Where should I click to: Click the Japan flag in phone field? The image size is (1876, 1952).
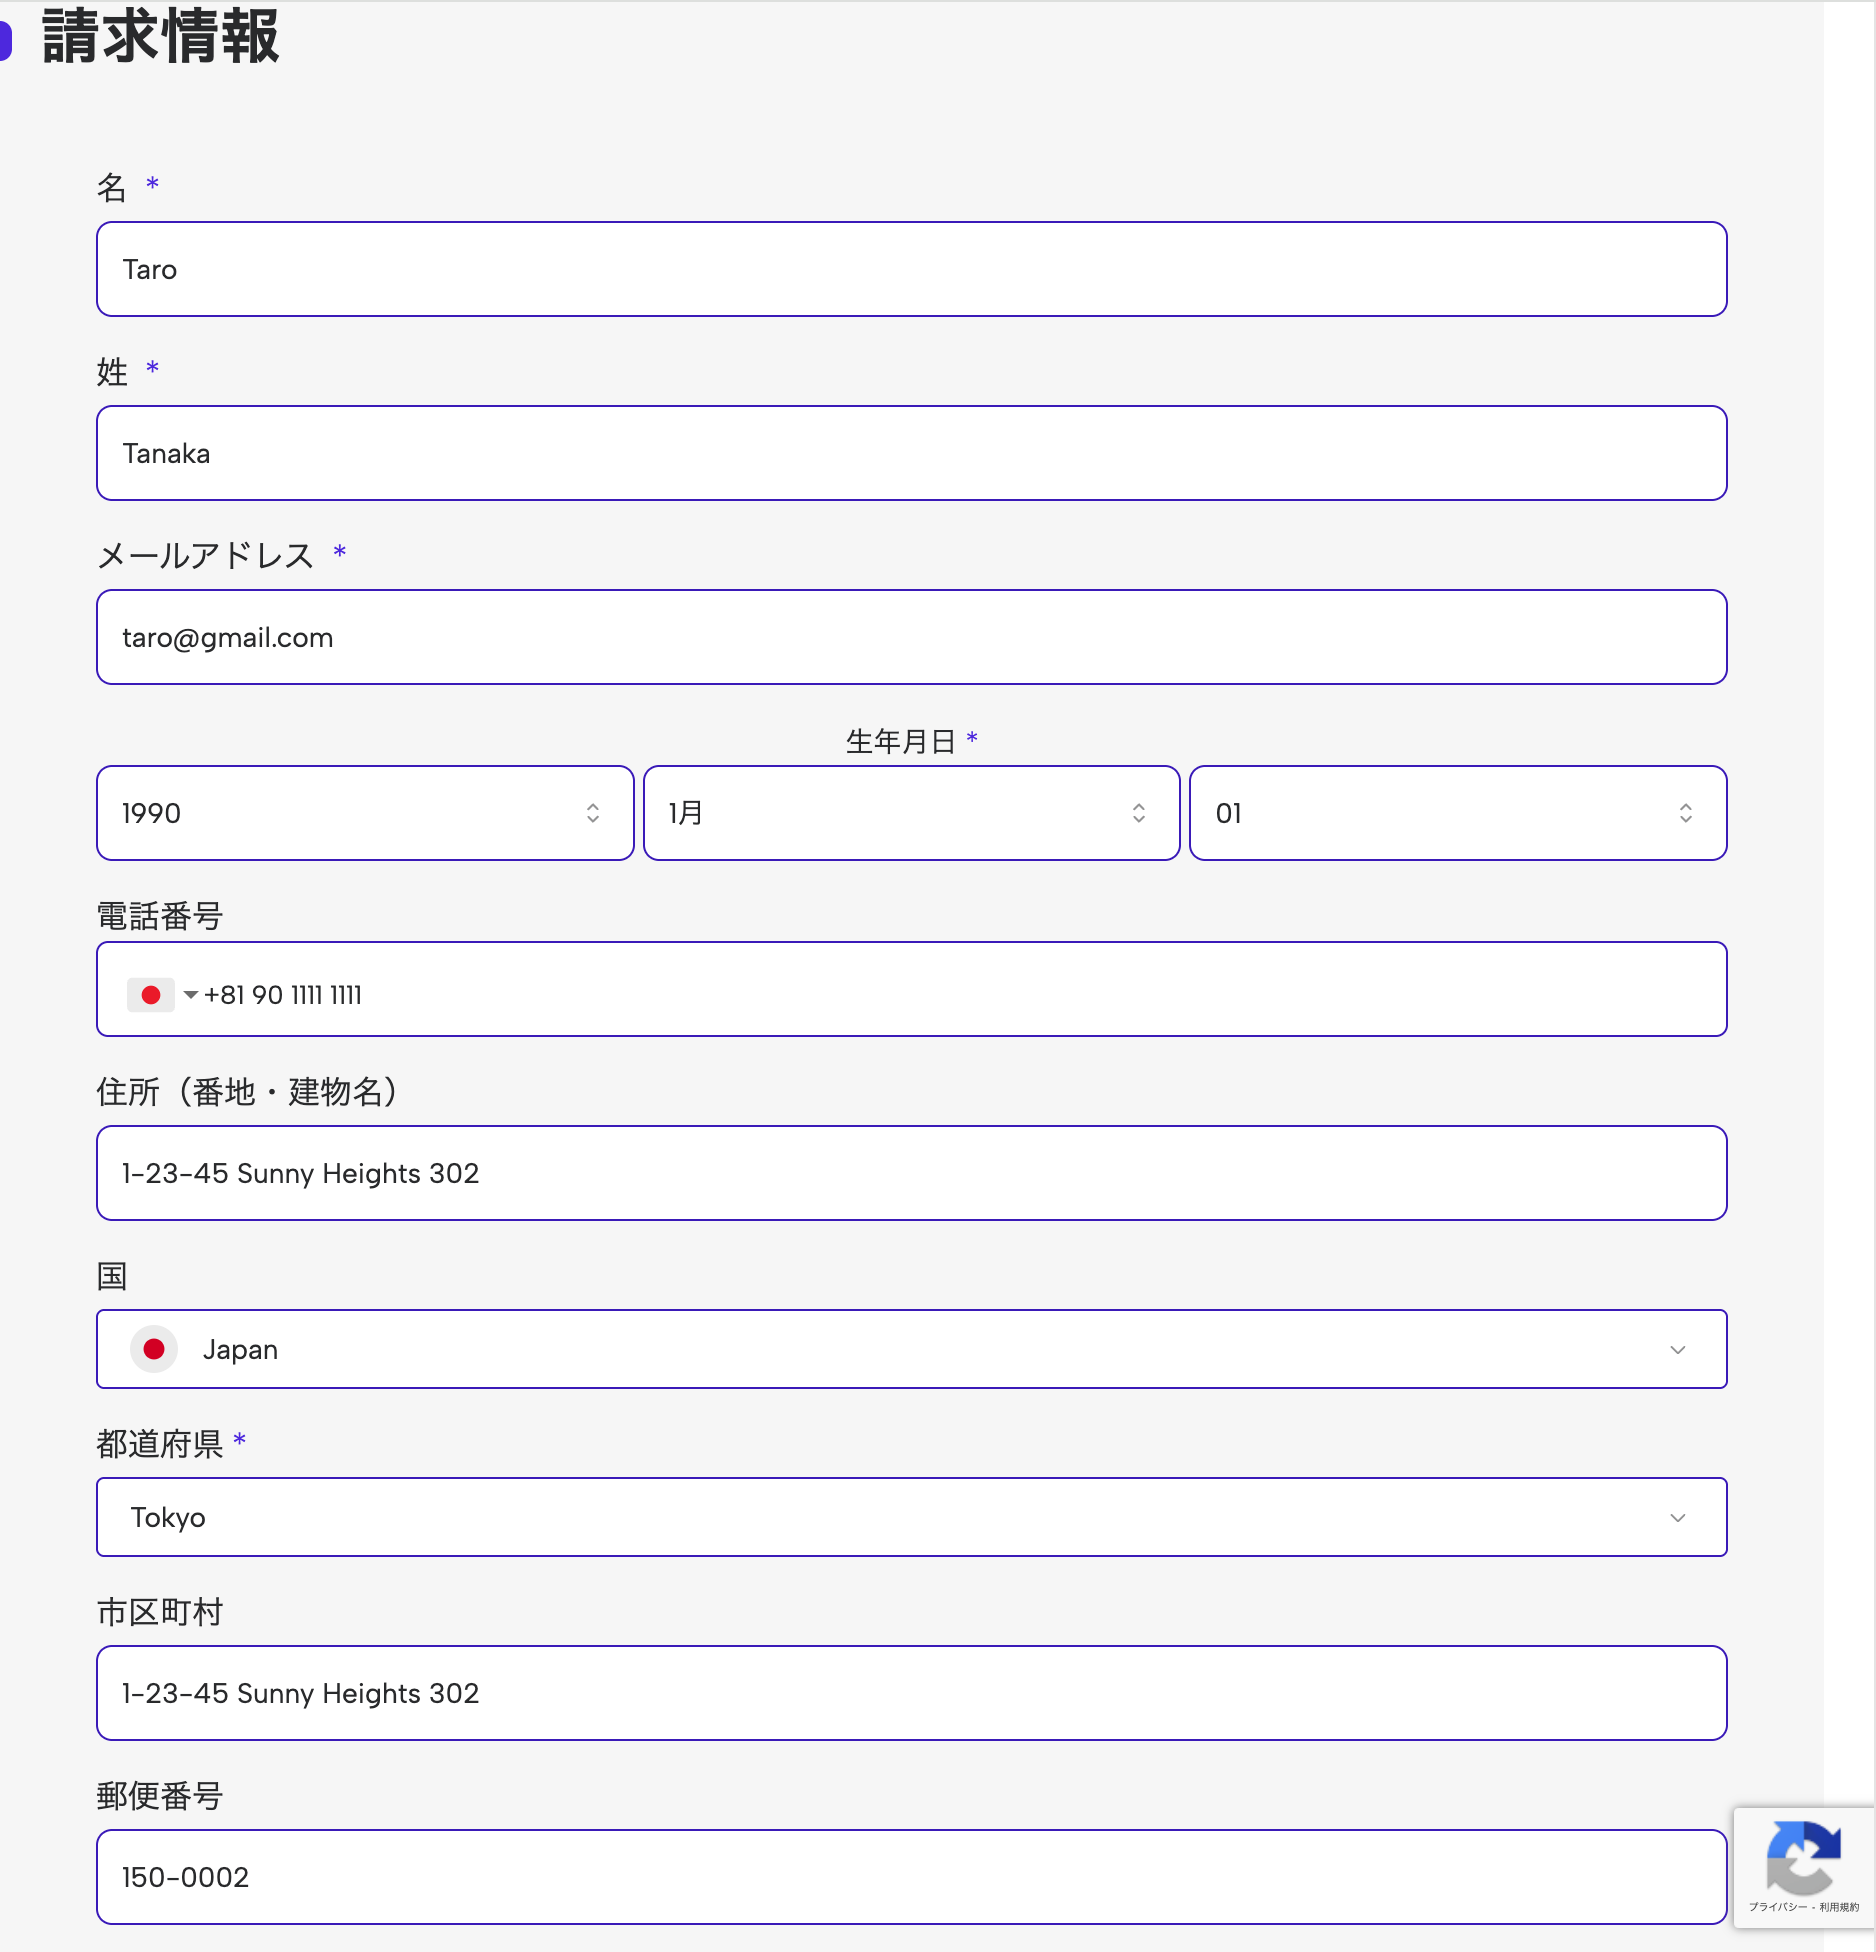[151, 995]
